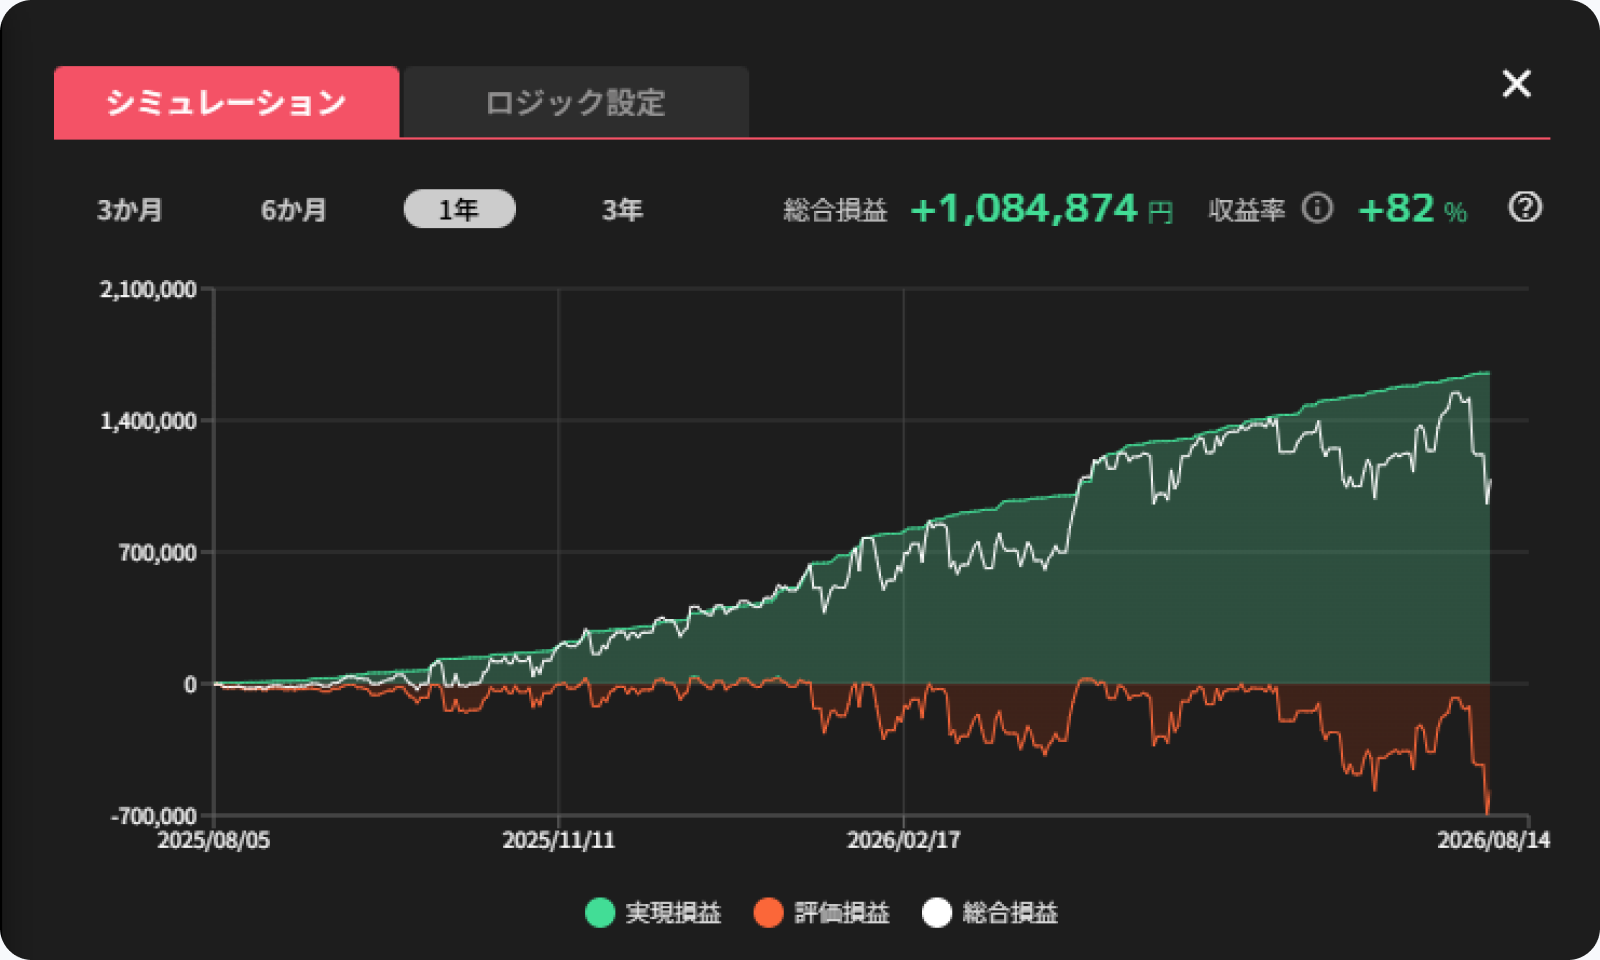Select the 3年 period option
Screen dimensions: 1600x960
tap(622, 210)
